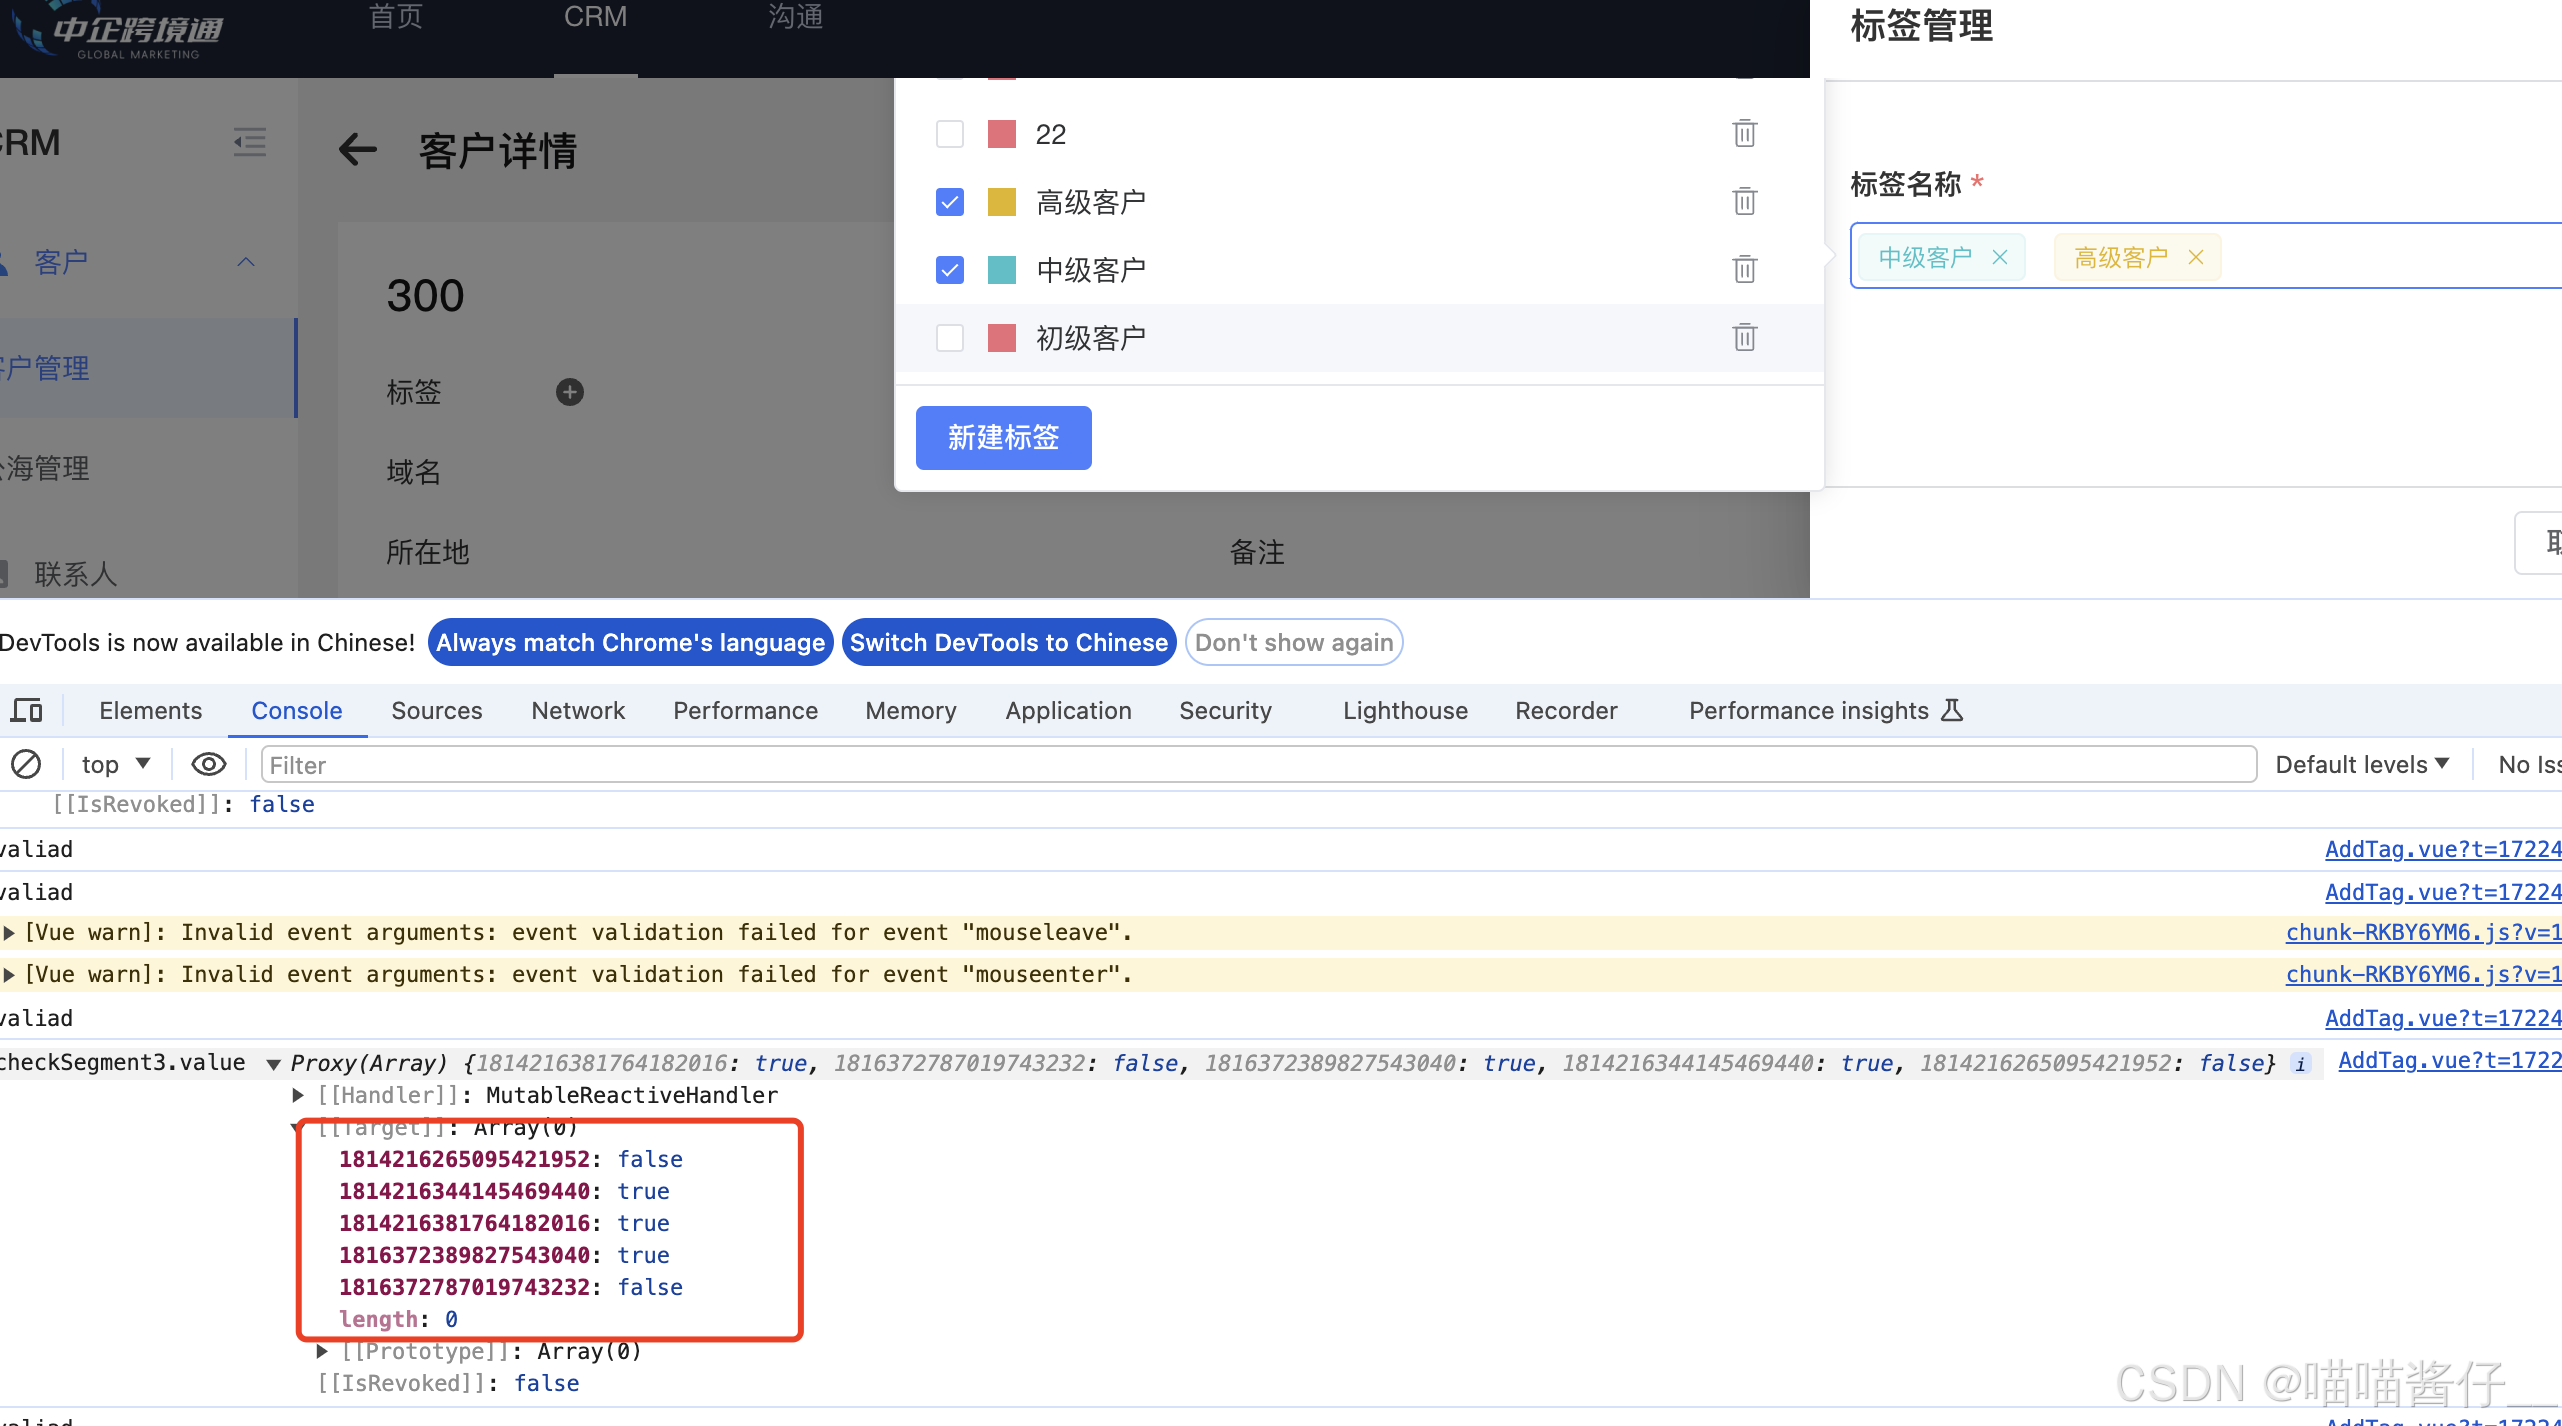Uncheck the 高级客户 checkbox
Image resolution: width=2562 pixels, height=1426 pixels.
coord(949,201)
